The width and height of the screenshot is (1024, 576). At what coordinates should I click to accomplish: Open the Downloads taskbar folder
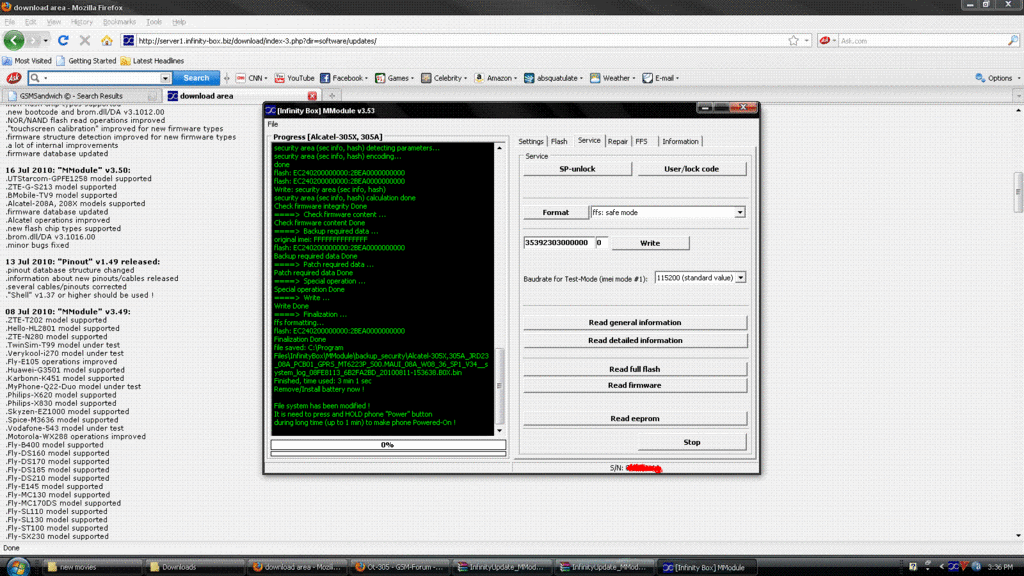point(195,567)
